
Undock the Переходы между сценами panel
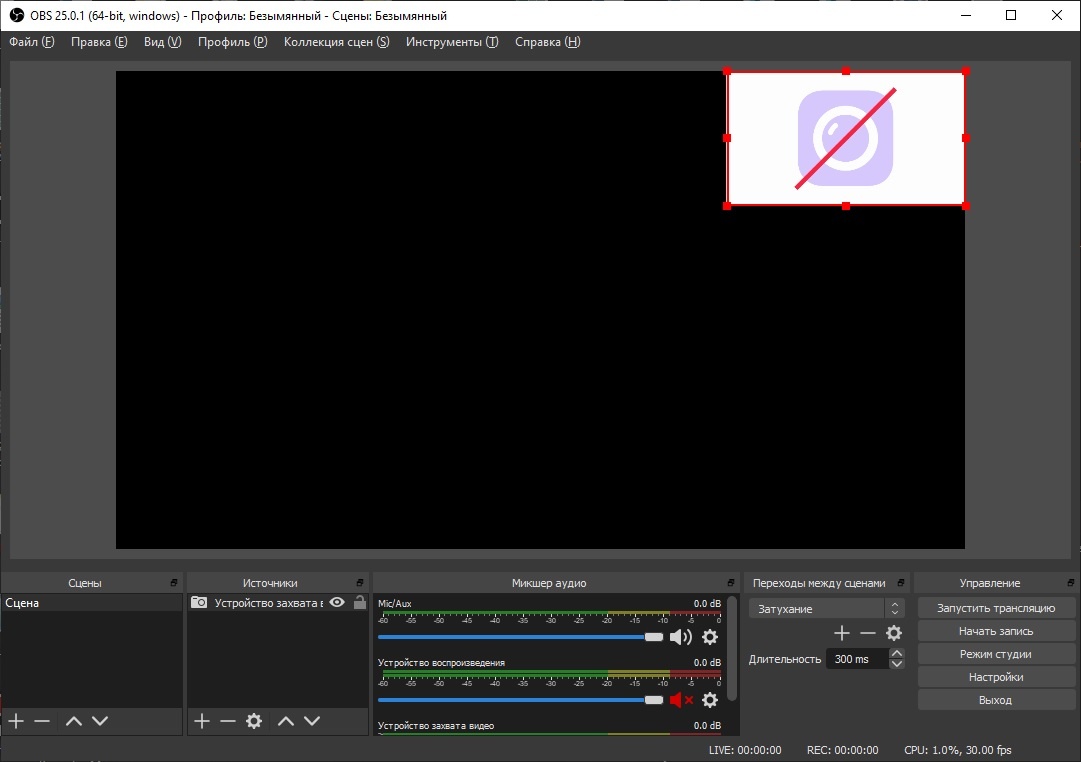click(x=900, y=583)
